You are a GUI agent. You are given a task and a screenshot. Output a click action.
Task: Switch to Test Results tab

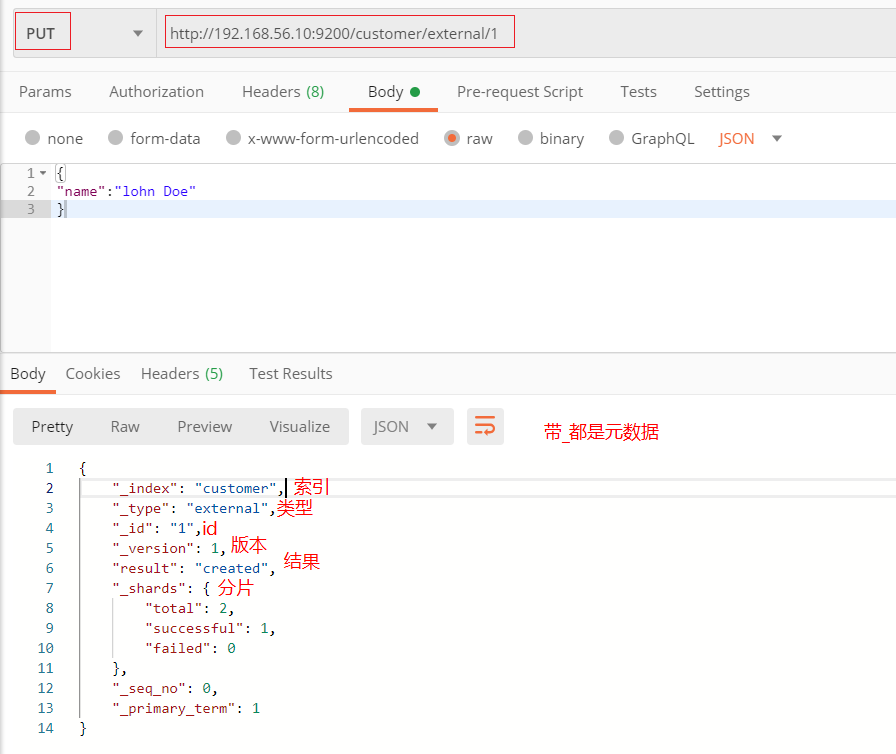[290, 374]
